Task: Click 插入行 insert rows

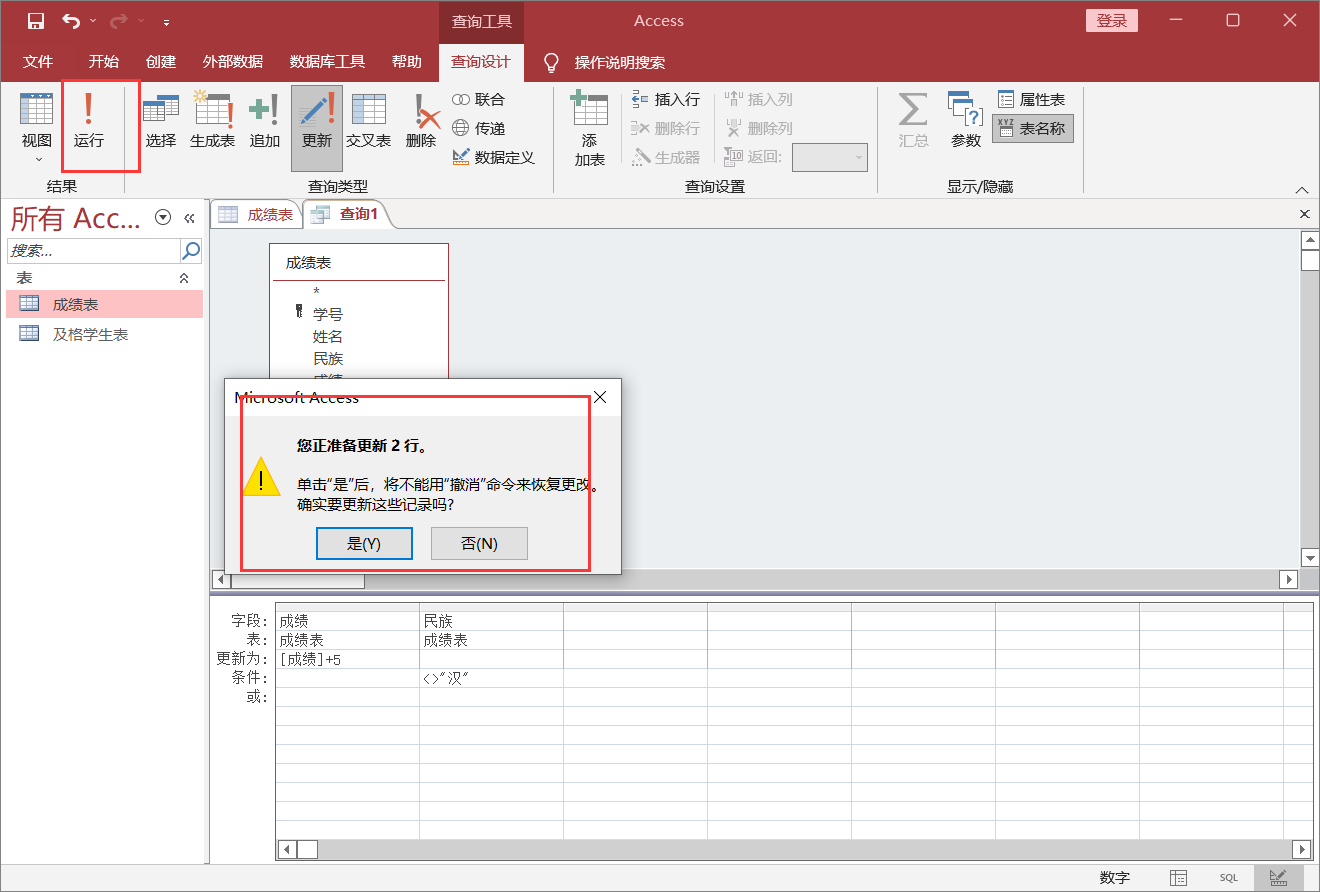Action: (666, 100)
